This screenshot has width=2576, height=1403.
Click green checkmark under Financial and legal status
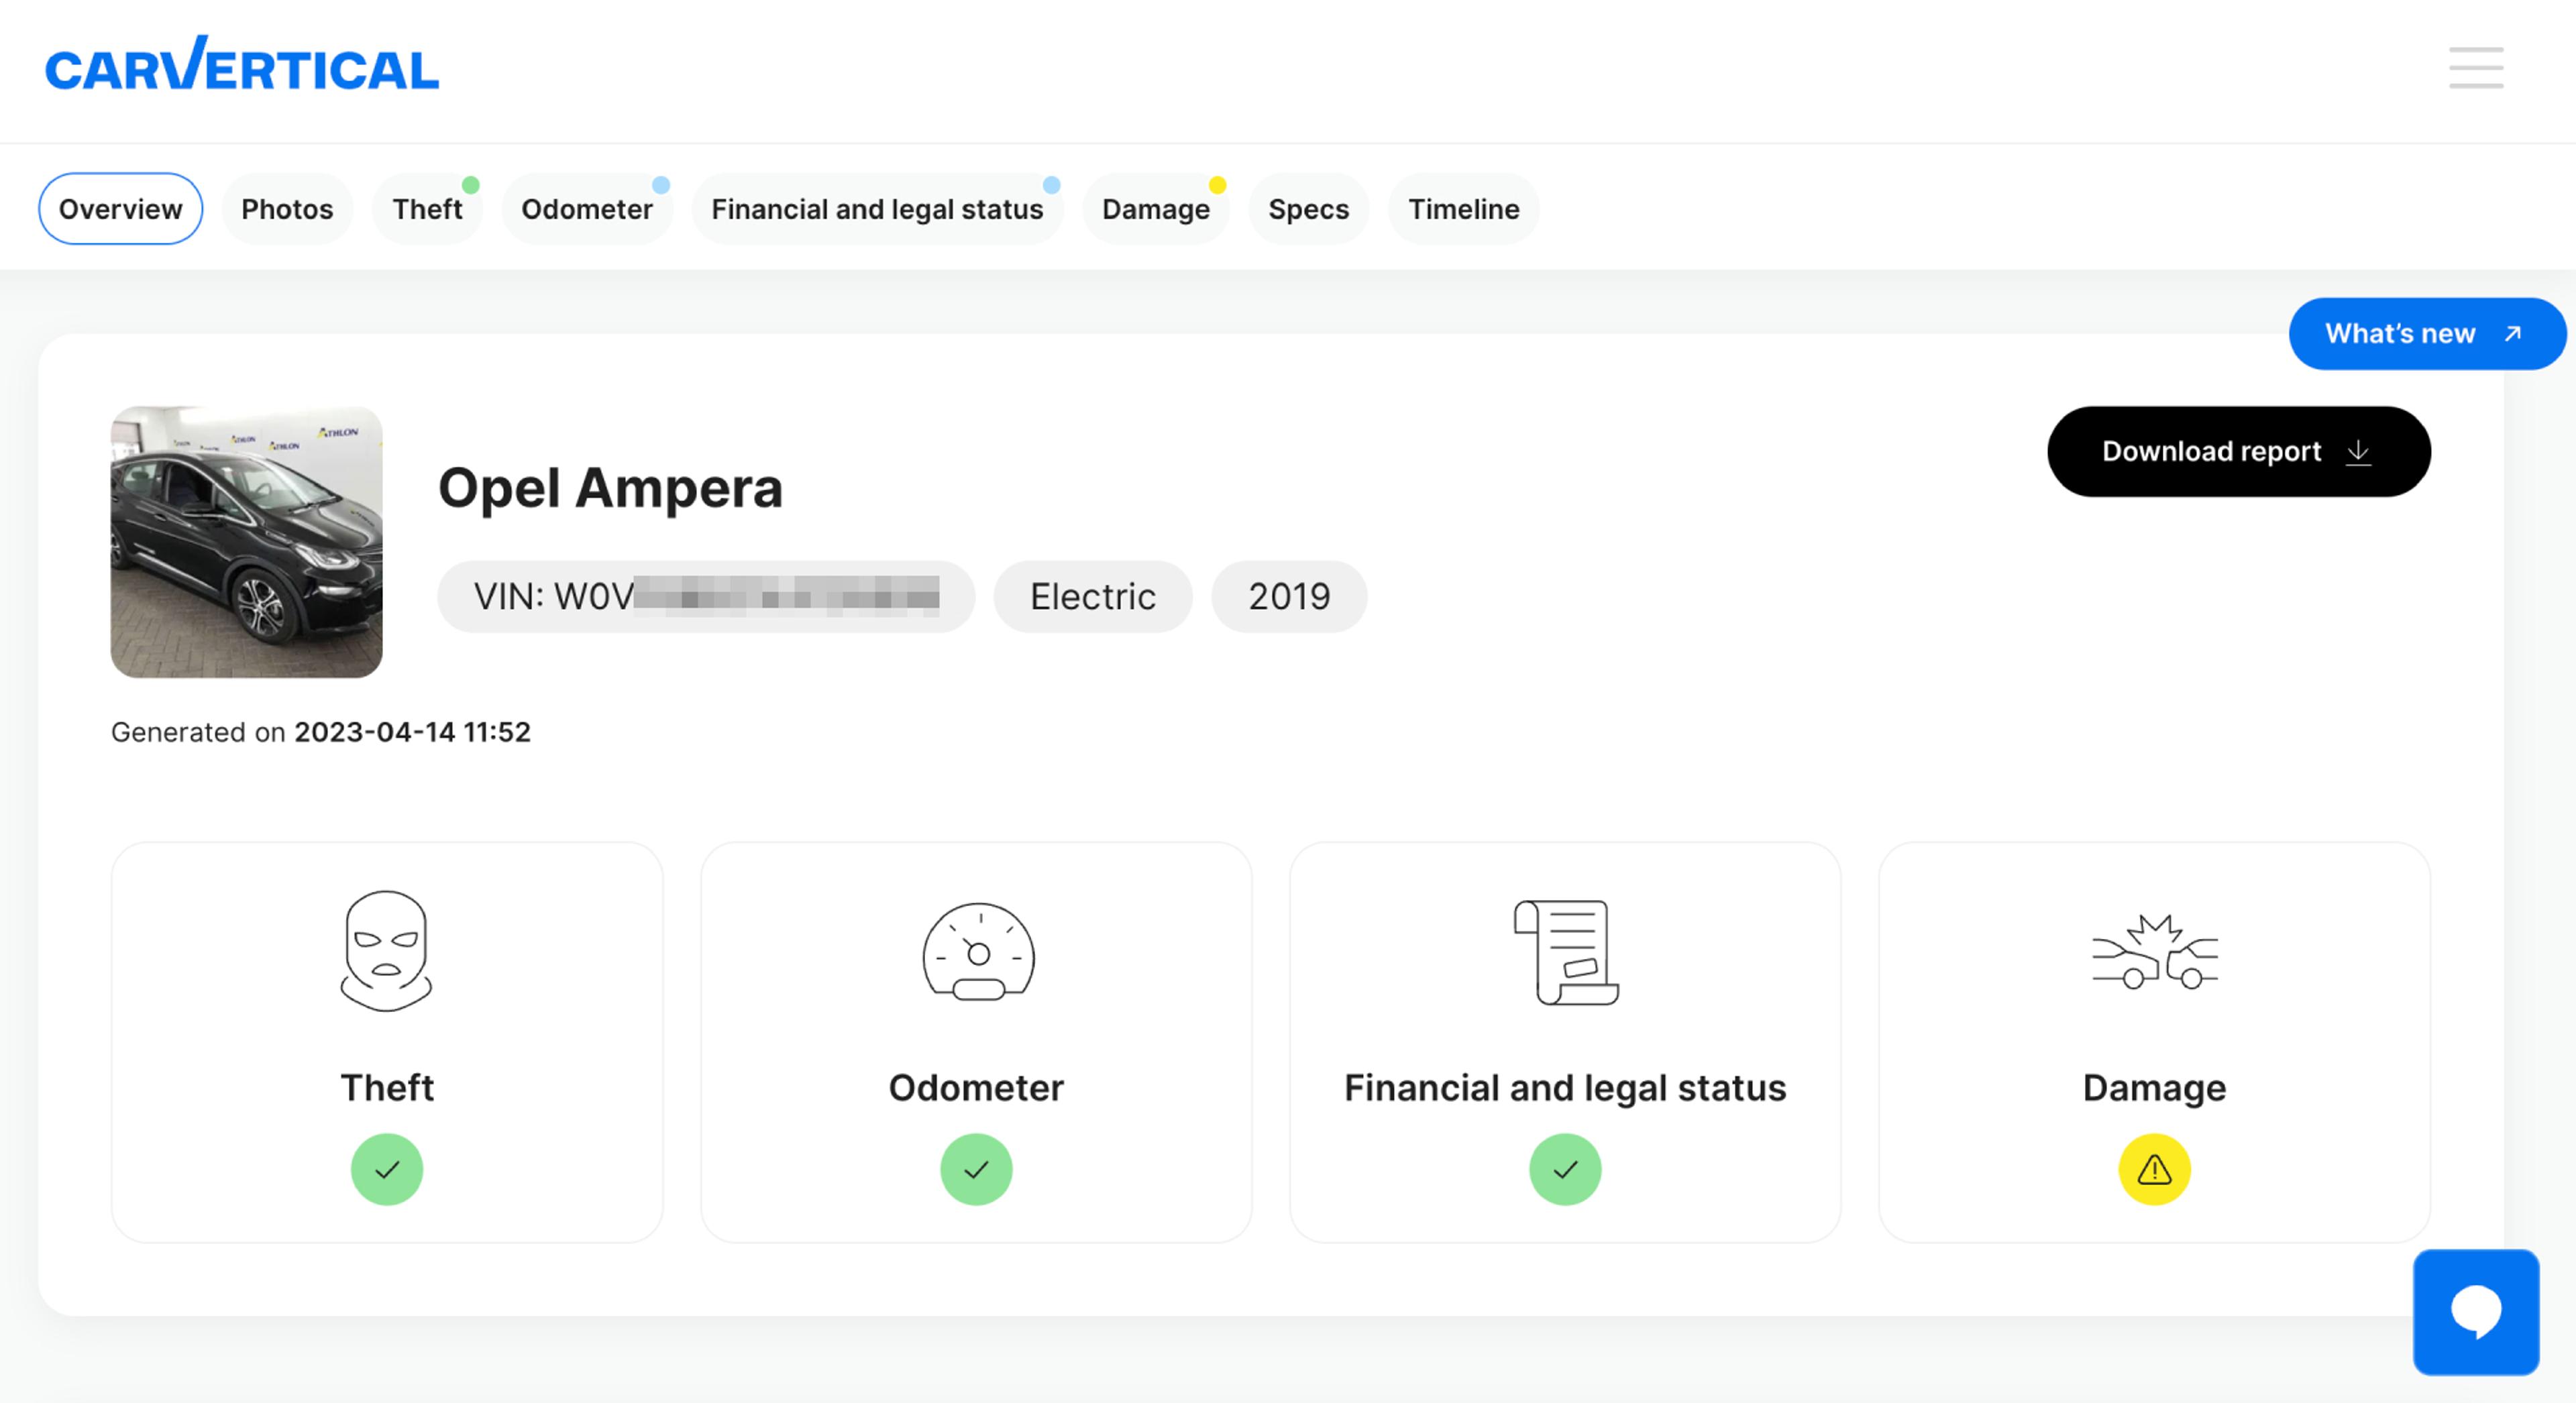coord(1565,1169)
